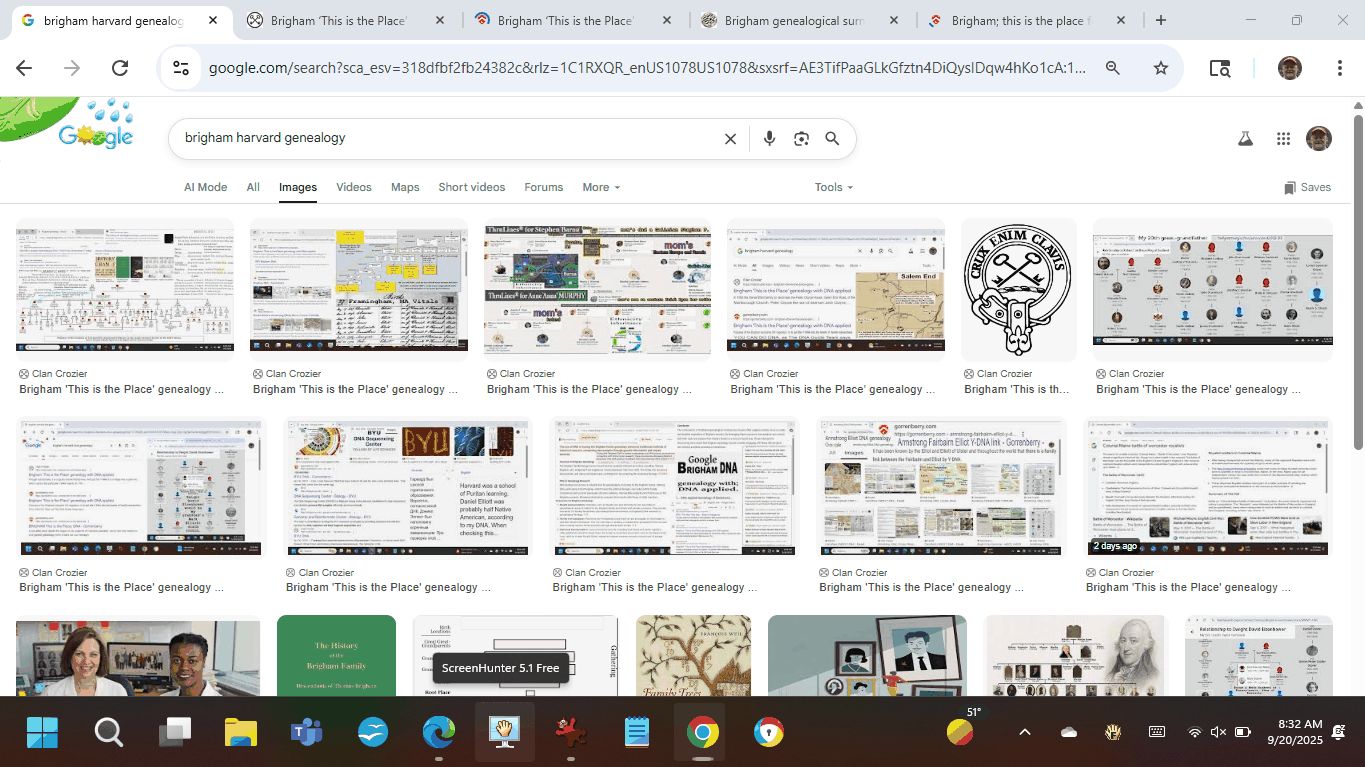Expand the More search filters menu

pyautogui.click(x=600, y=187)
